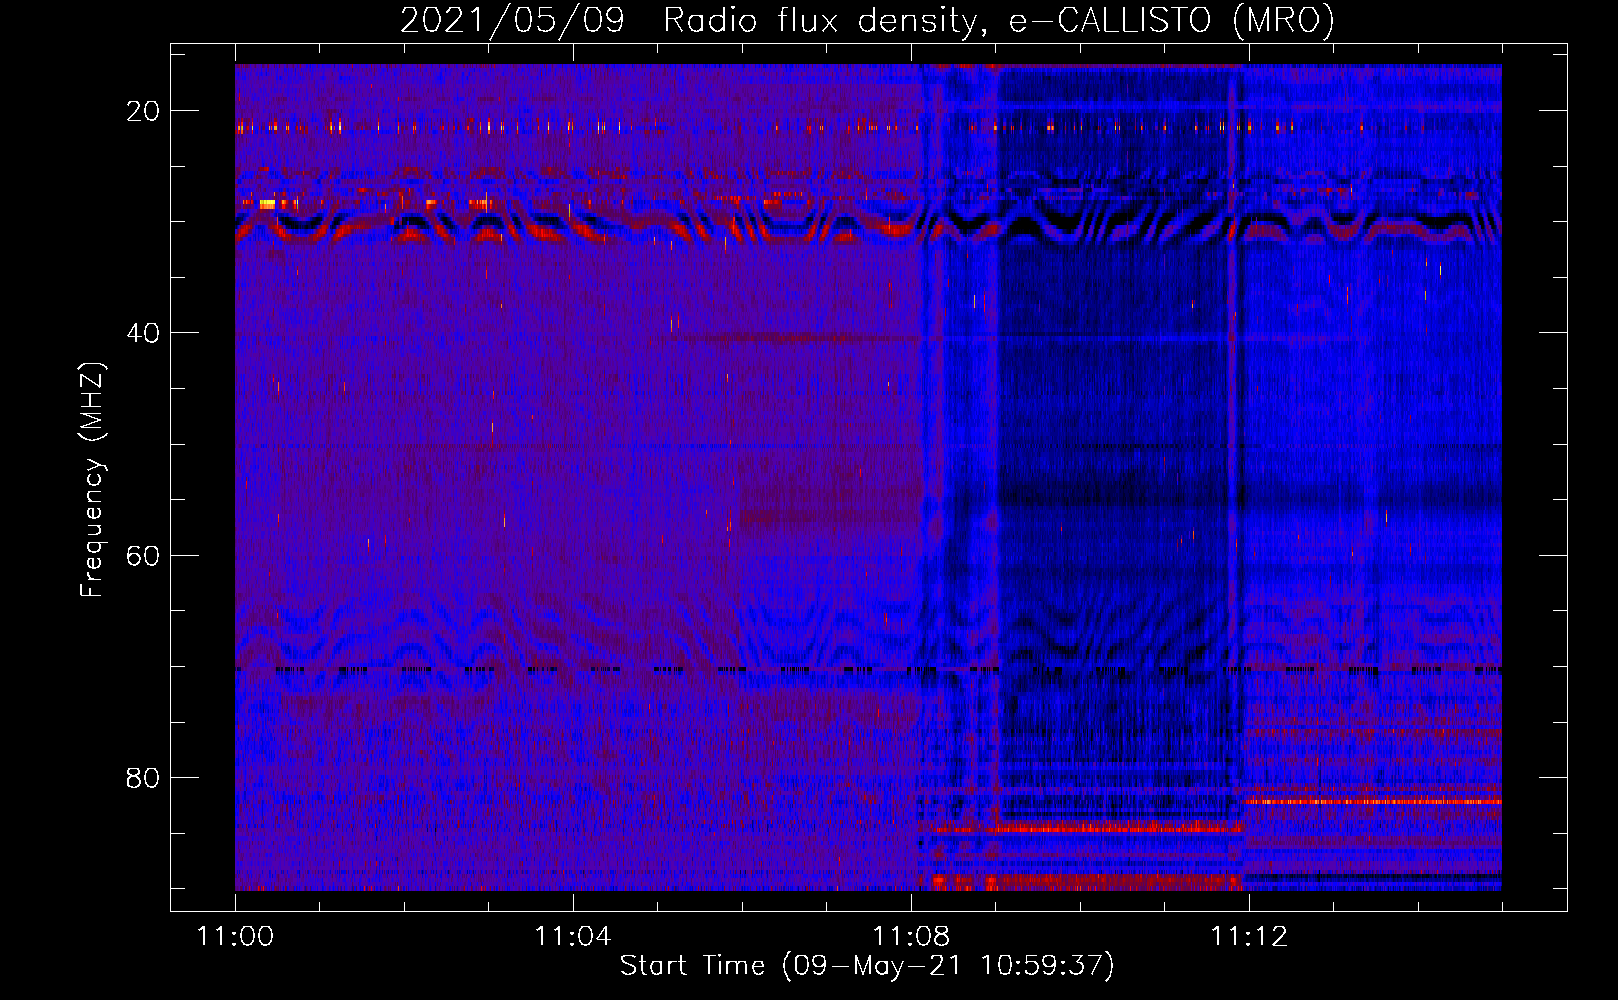The height and width of the screenshot is (1000, 1618).
Task: Click the time tick label "11:08"
Action: (911, 937)
